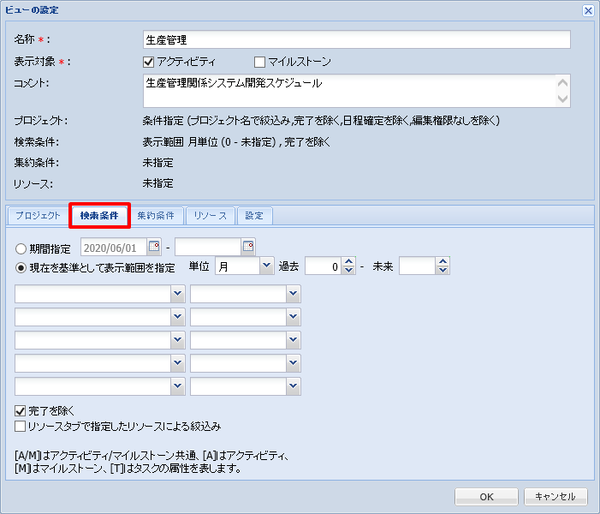Check the マイルストーン checkbox
600x514 pixels.
pyautogui.click(x=259, y=62)
